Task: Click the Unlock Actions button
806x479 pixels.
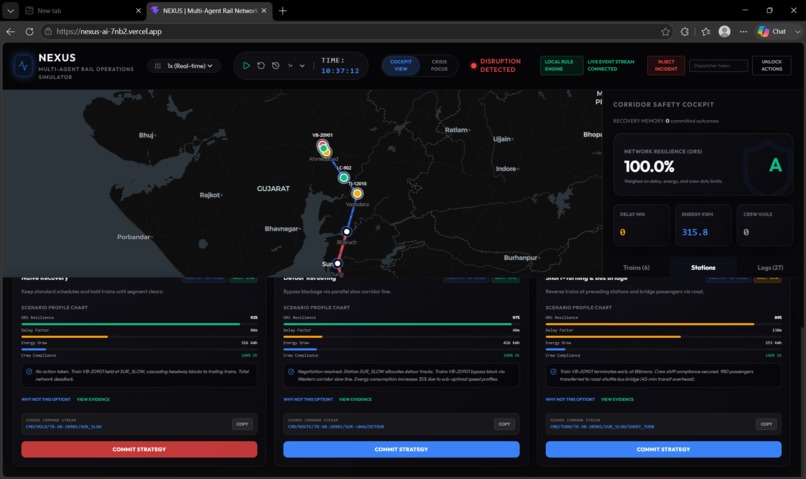Action: click(772, 65)
